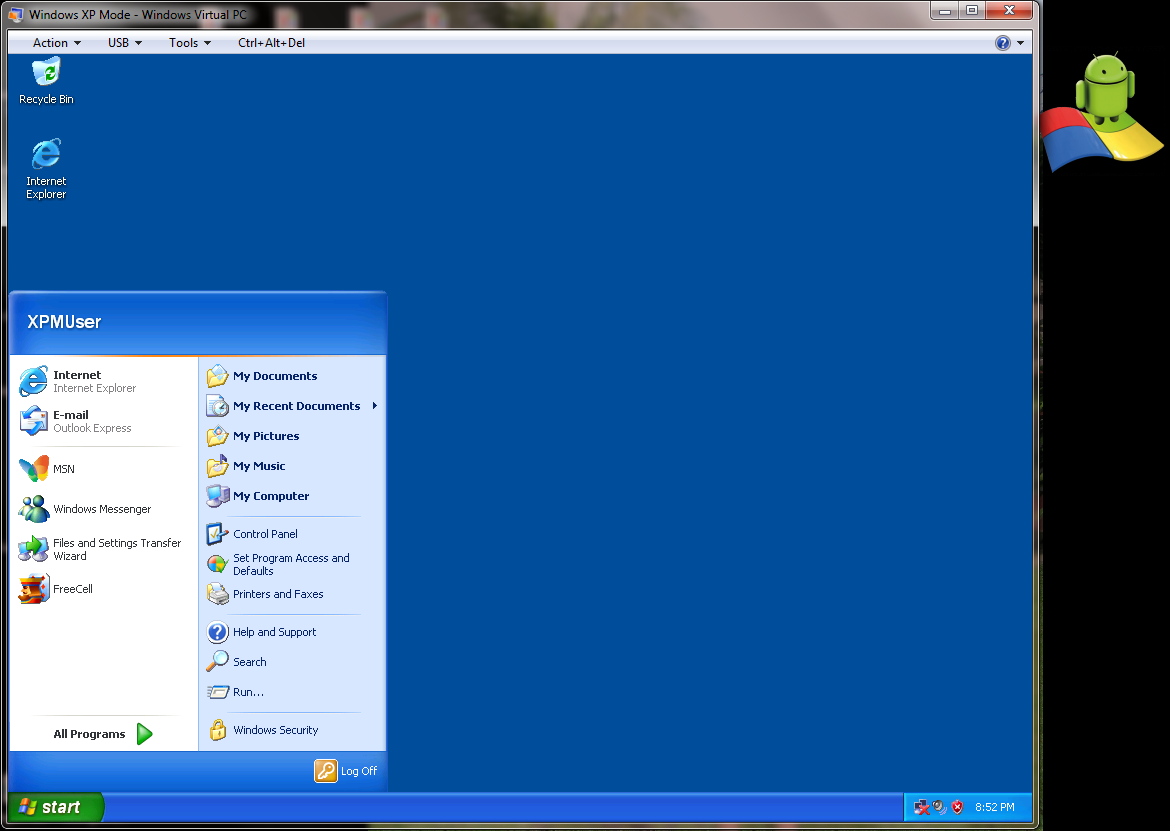Click the red security shield tray icon
This screenshot has width=1170, height=831.
coord(957,807)
